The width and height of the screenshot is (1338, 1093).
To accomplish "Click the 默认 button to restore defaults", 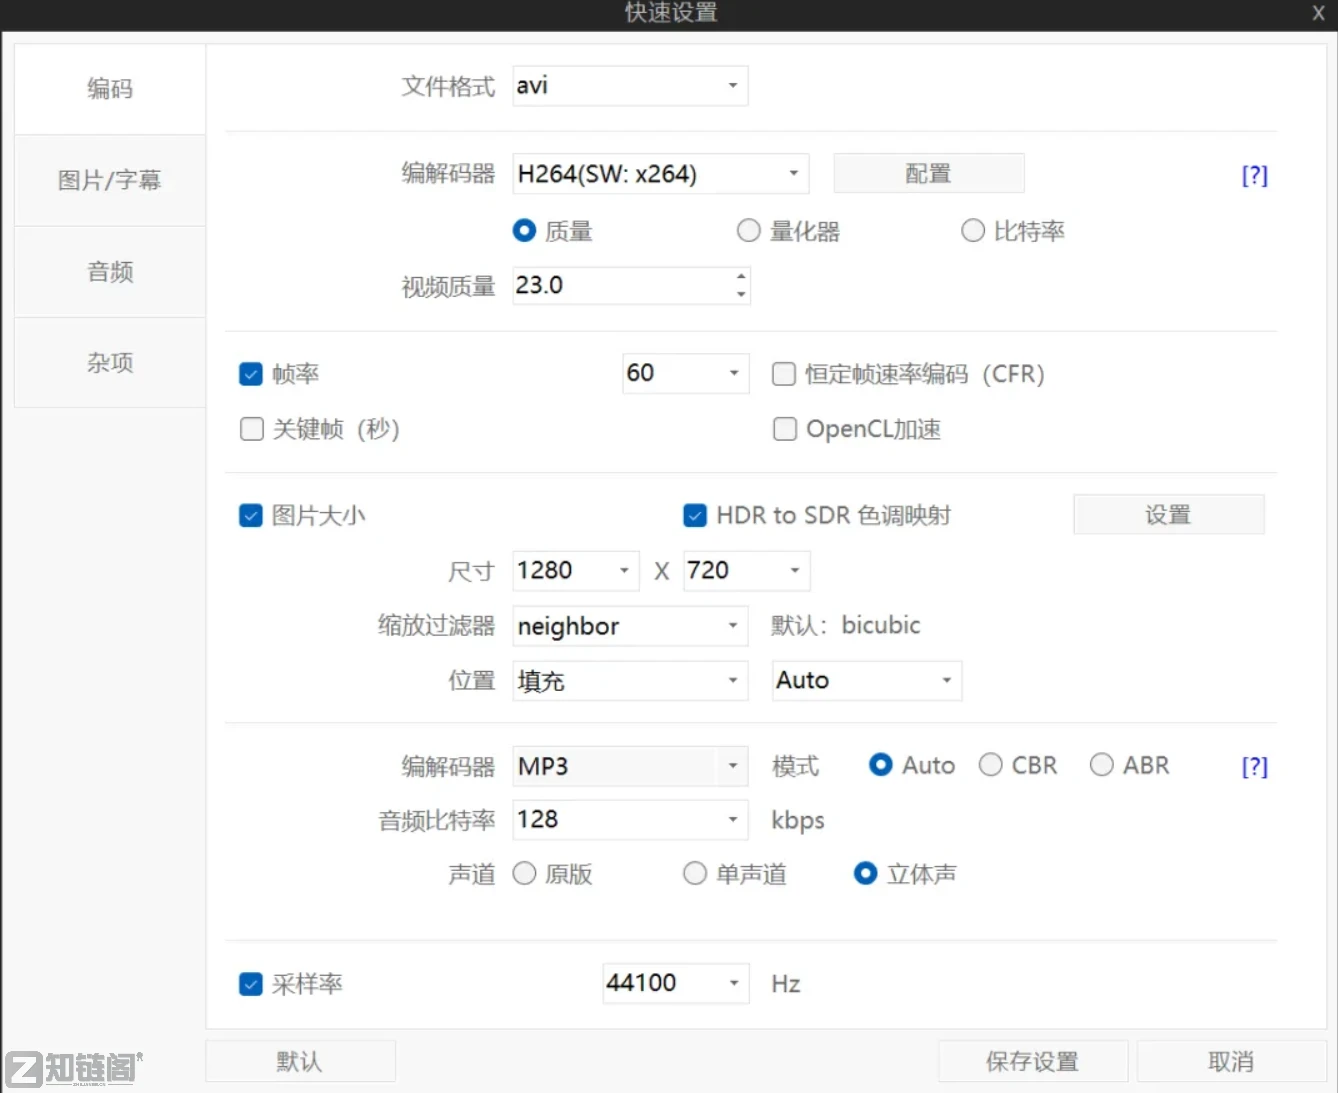I will pyautogui.click(x=300, y=1061).
